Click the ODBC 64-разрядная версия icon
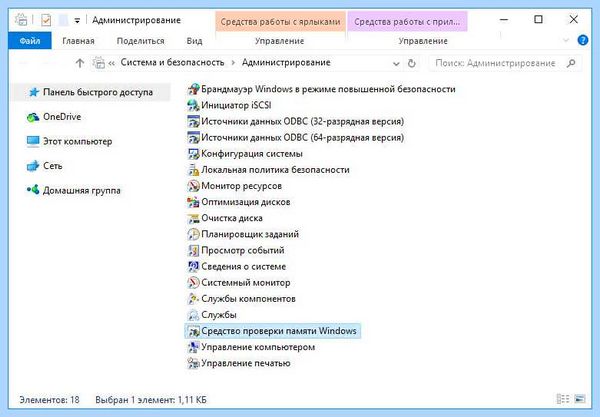The height and width of the screenshot is (417, 600). pos(193,137)
